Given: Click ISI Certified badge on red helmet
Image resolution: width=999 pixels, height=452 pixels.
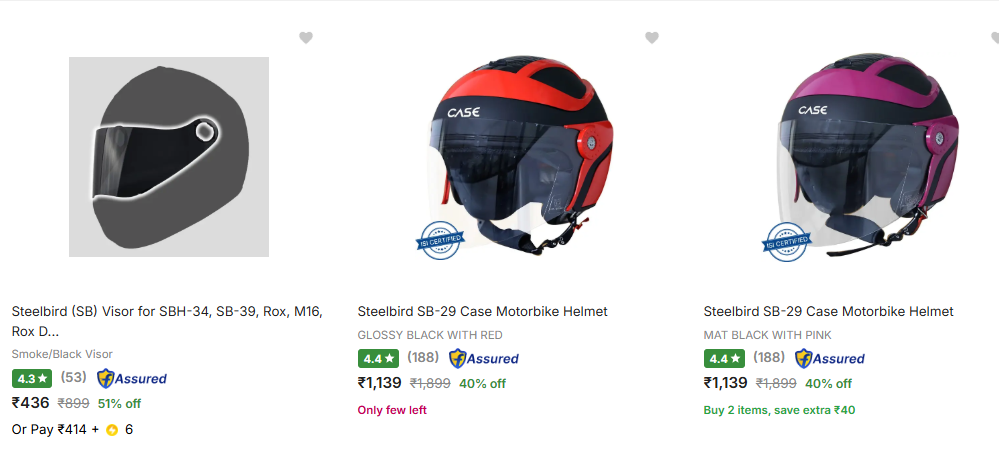Looking at the screenshot, I should [x=440, y=241].
